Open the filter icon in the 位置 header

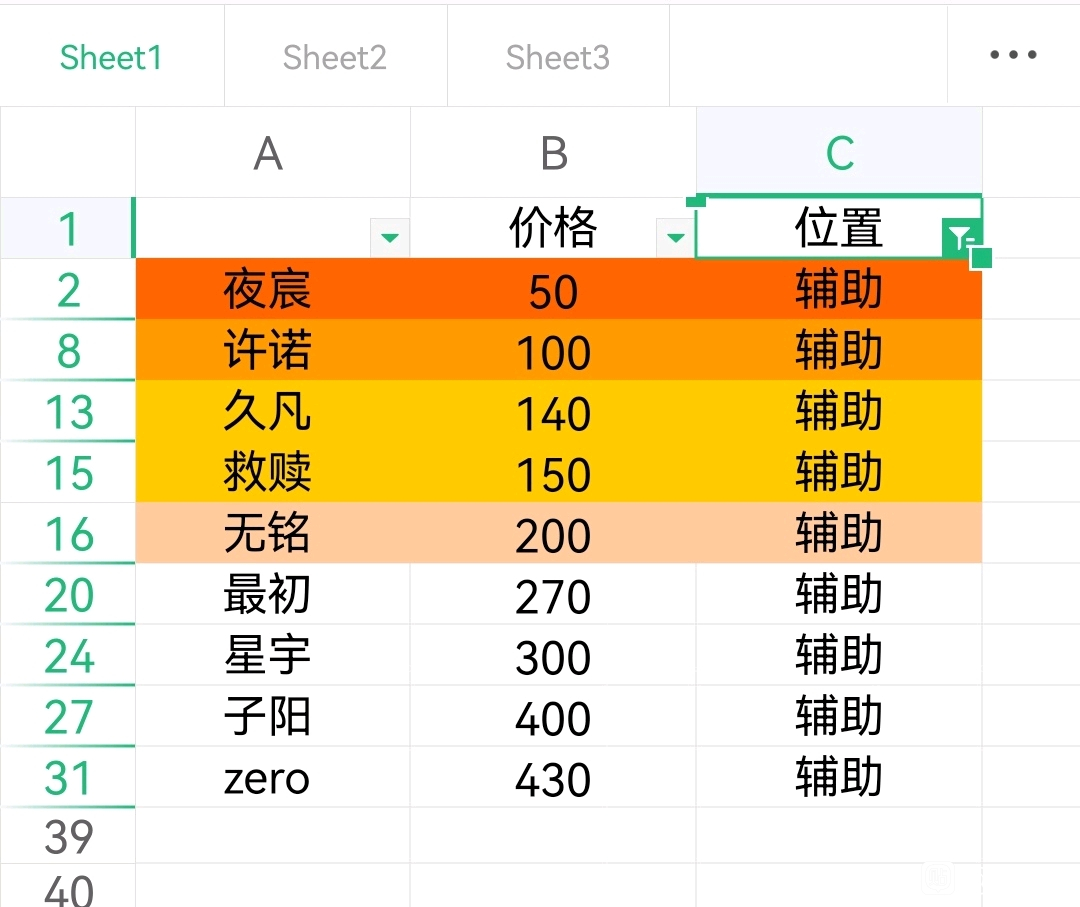click(959, 238)
